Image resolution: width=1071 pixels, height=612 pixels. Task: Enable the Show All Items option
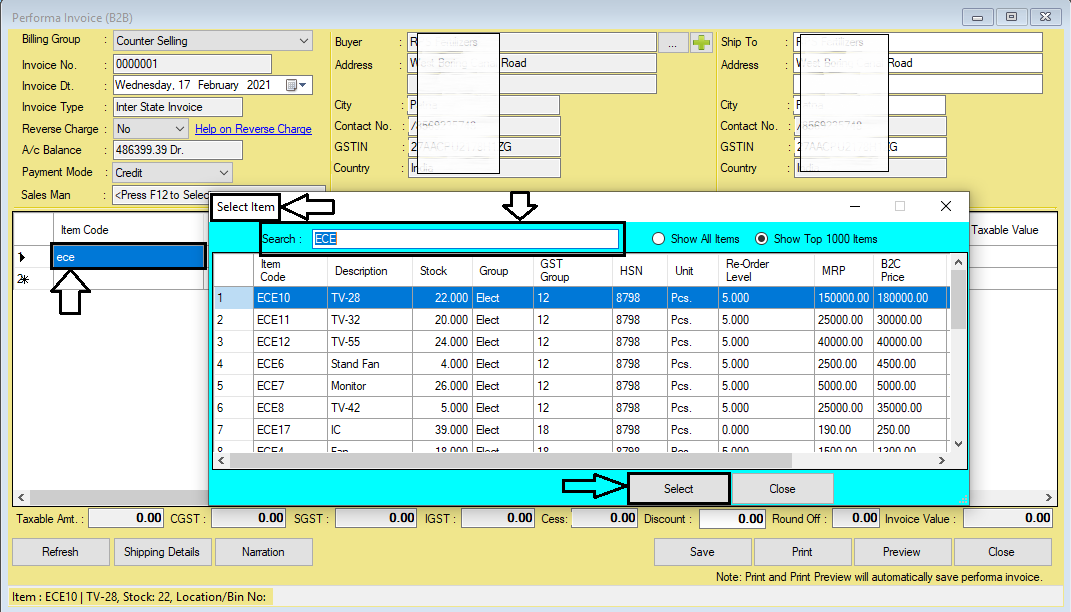(x=659, y=238)
